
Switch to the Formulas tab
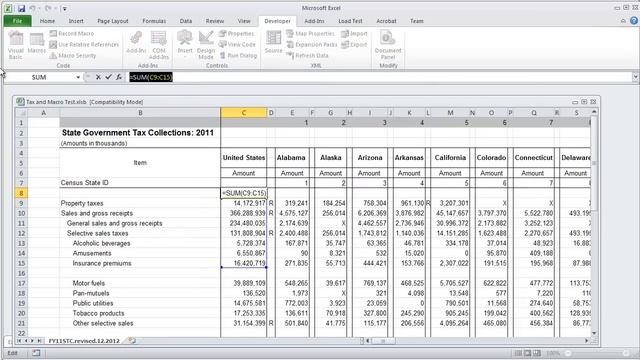click(154, 21)
